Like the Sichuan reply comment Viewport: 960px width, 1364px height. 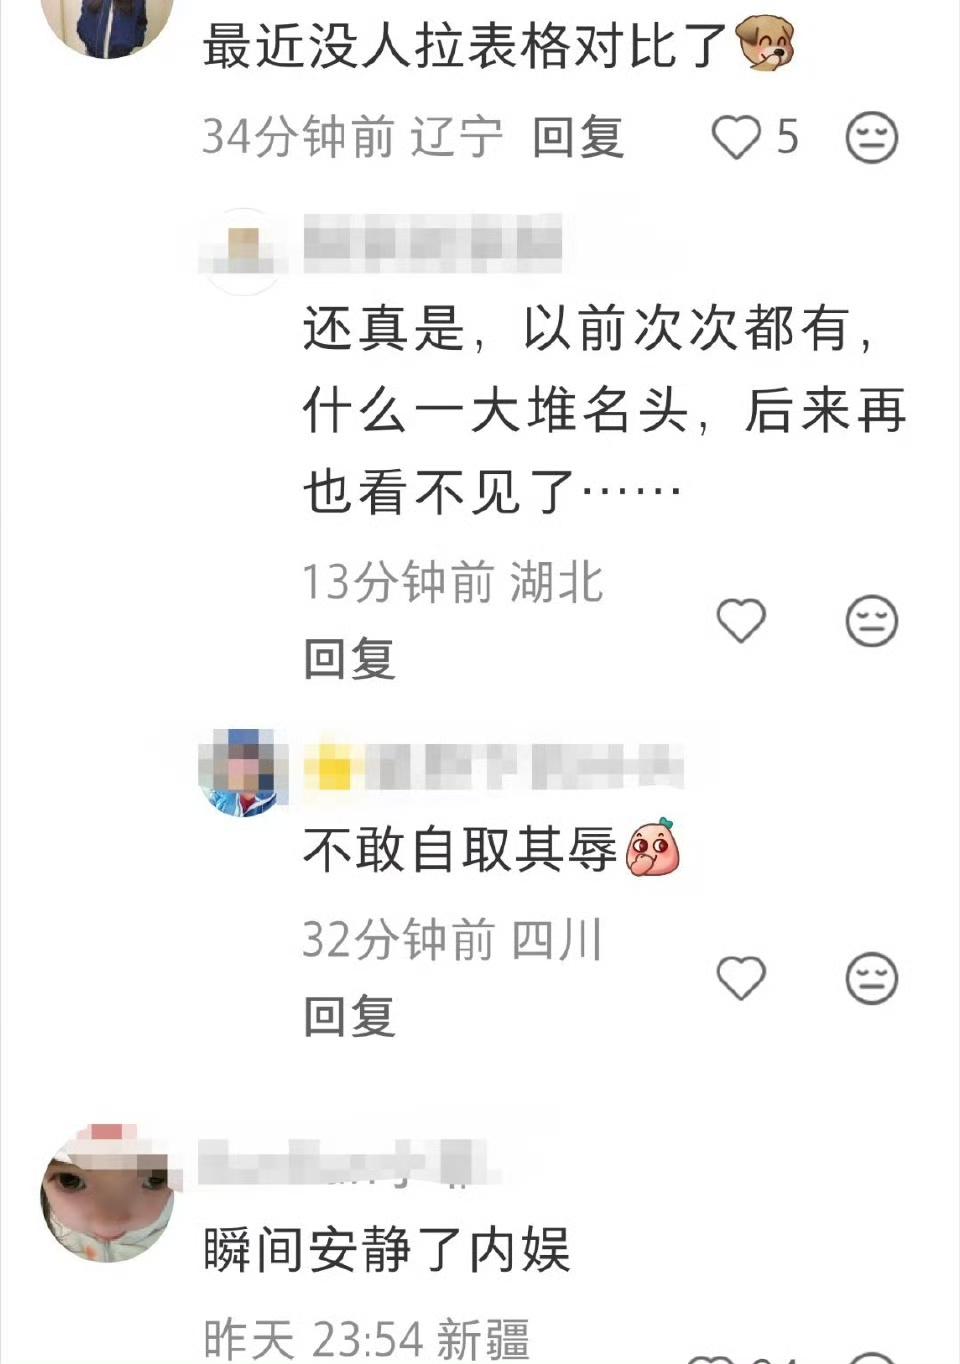741,977
